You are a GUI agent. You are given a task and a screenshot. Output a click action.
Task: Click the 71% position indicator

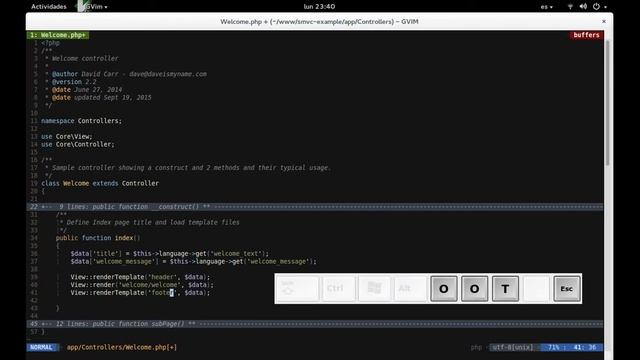[x=553, y=347]
